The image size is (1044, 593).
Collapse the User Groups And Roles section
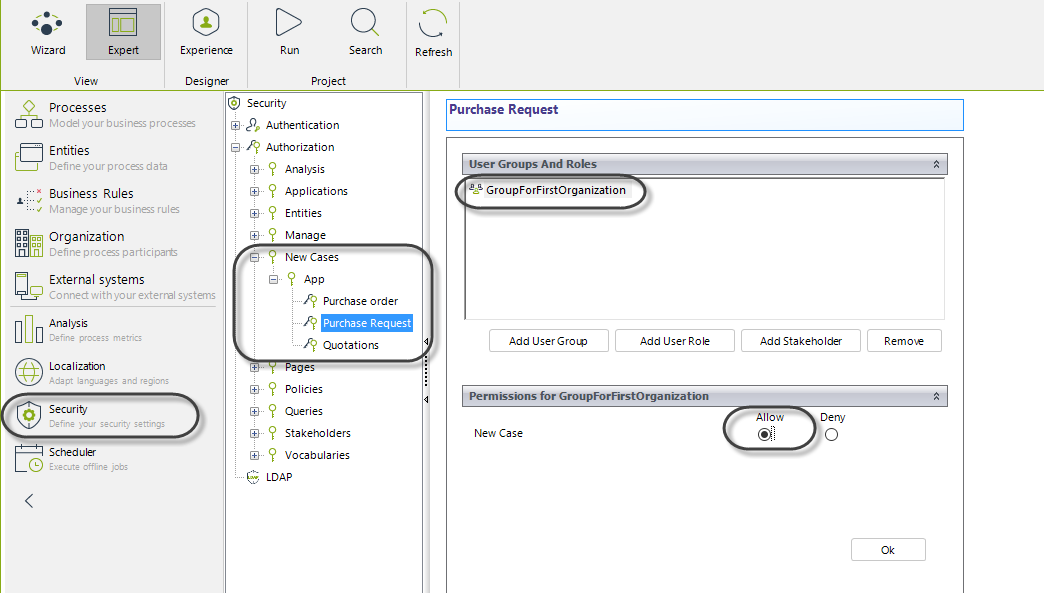tap(936, 164)
